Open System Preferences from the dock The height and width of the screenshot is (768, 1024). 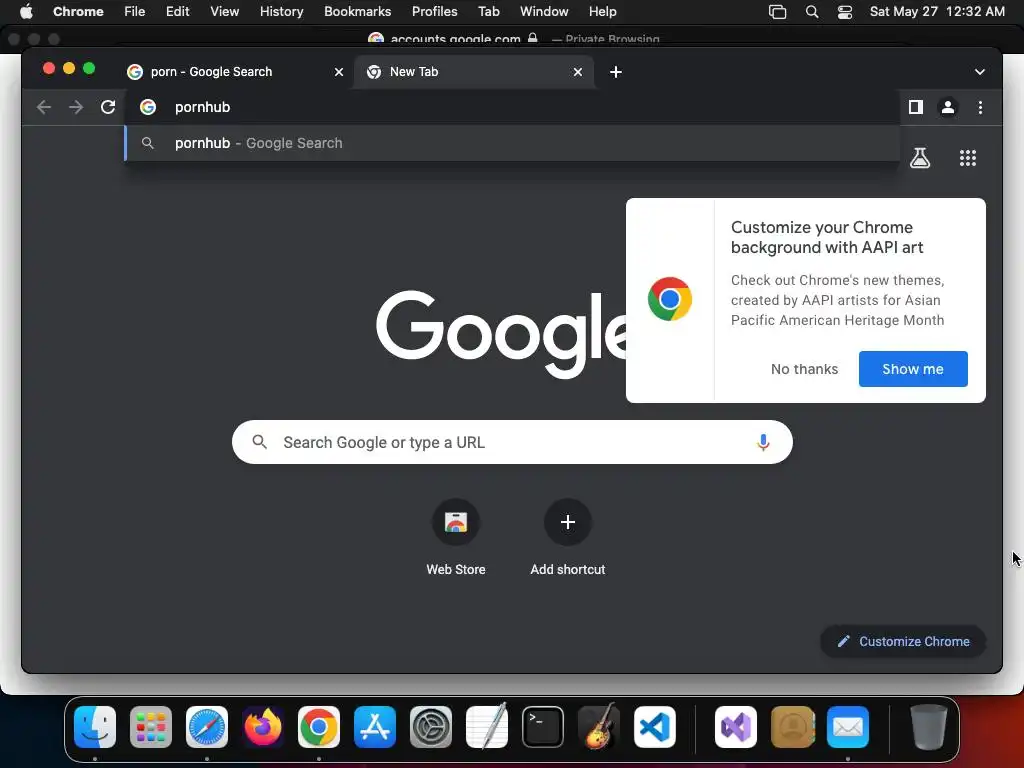(431, 727)
